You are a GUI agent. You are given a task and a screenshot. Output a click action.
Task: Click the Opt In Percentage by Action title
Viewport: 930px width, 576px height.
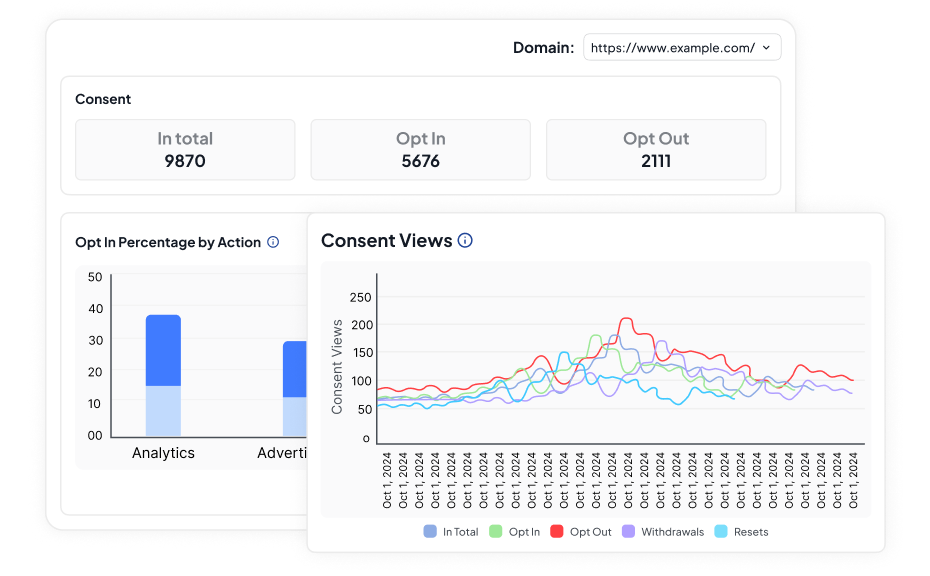pyautogui.click(x=168, y=242)
